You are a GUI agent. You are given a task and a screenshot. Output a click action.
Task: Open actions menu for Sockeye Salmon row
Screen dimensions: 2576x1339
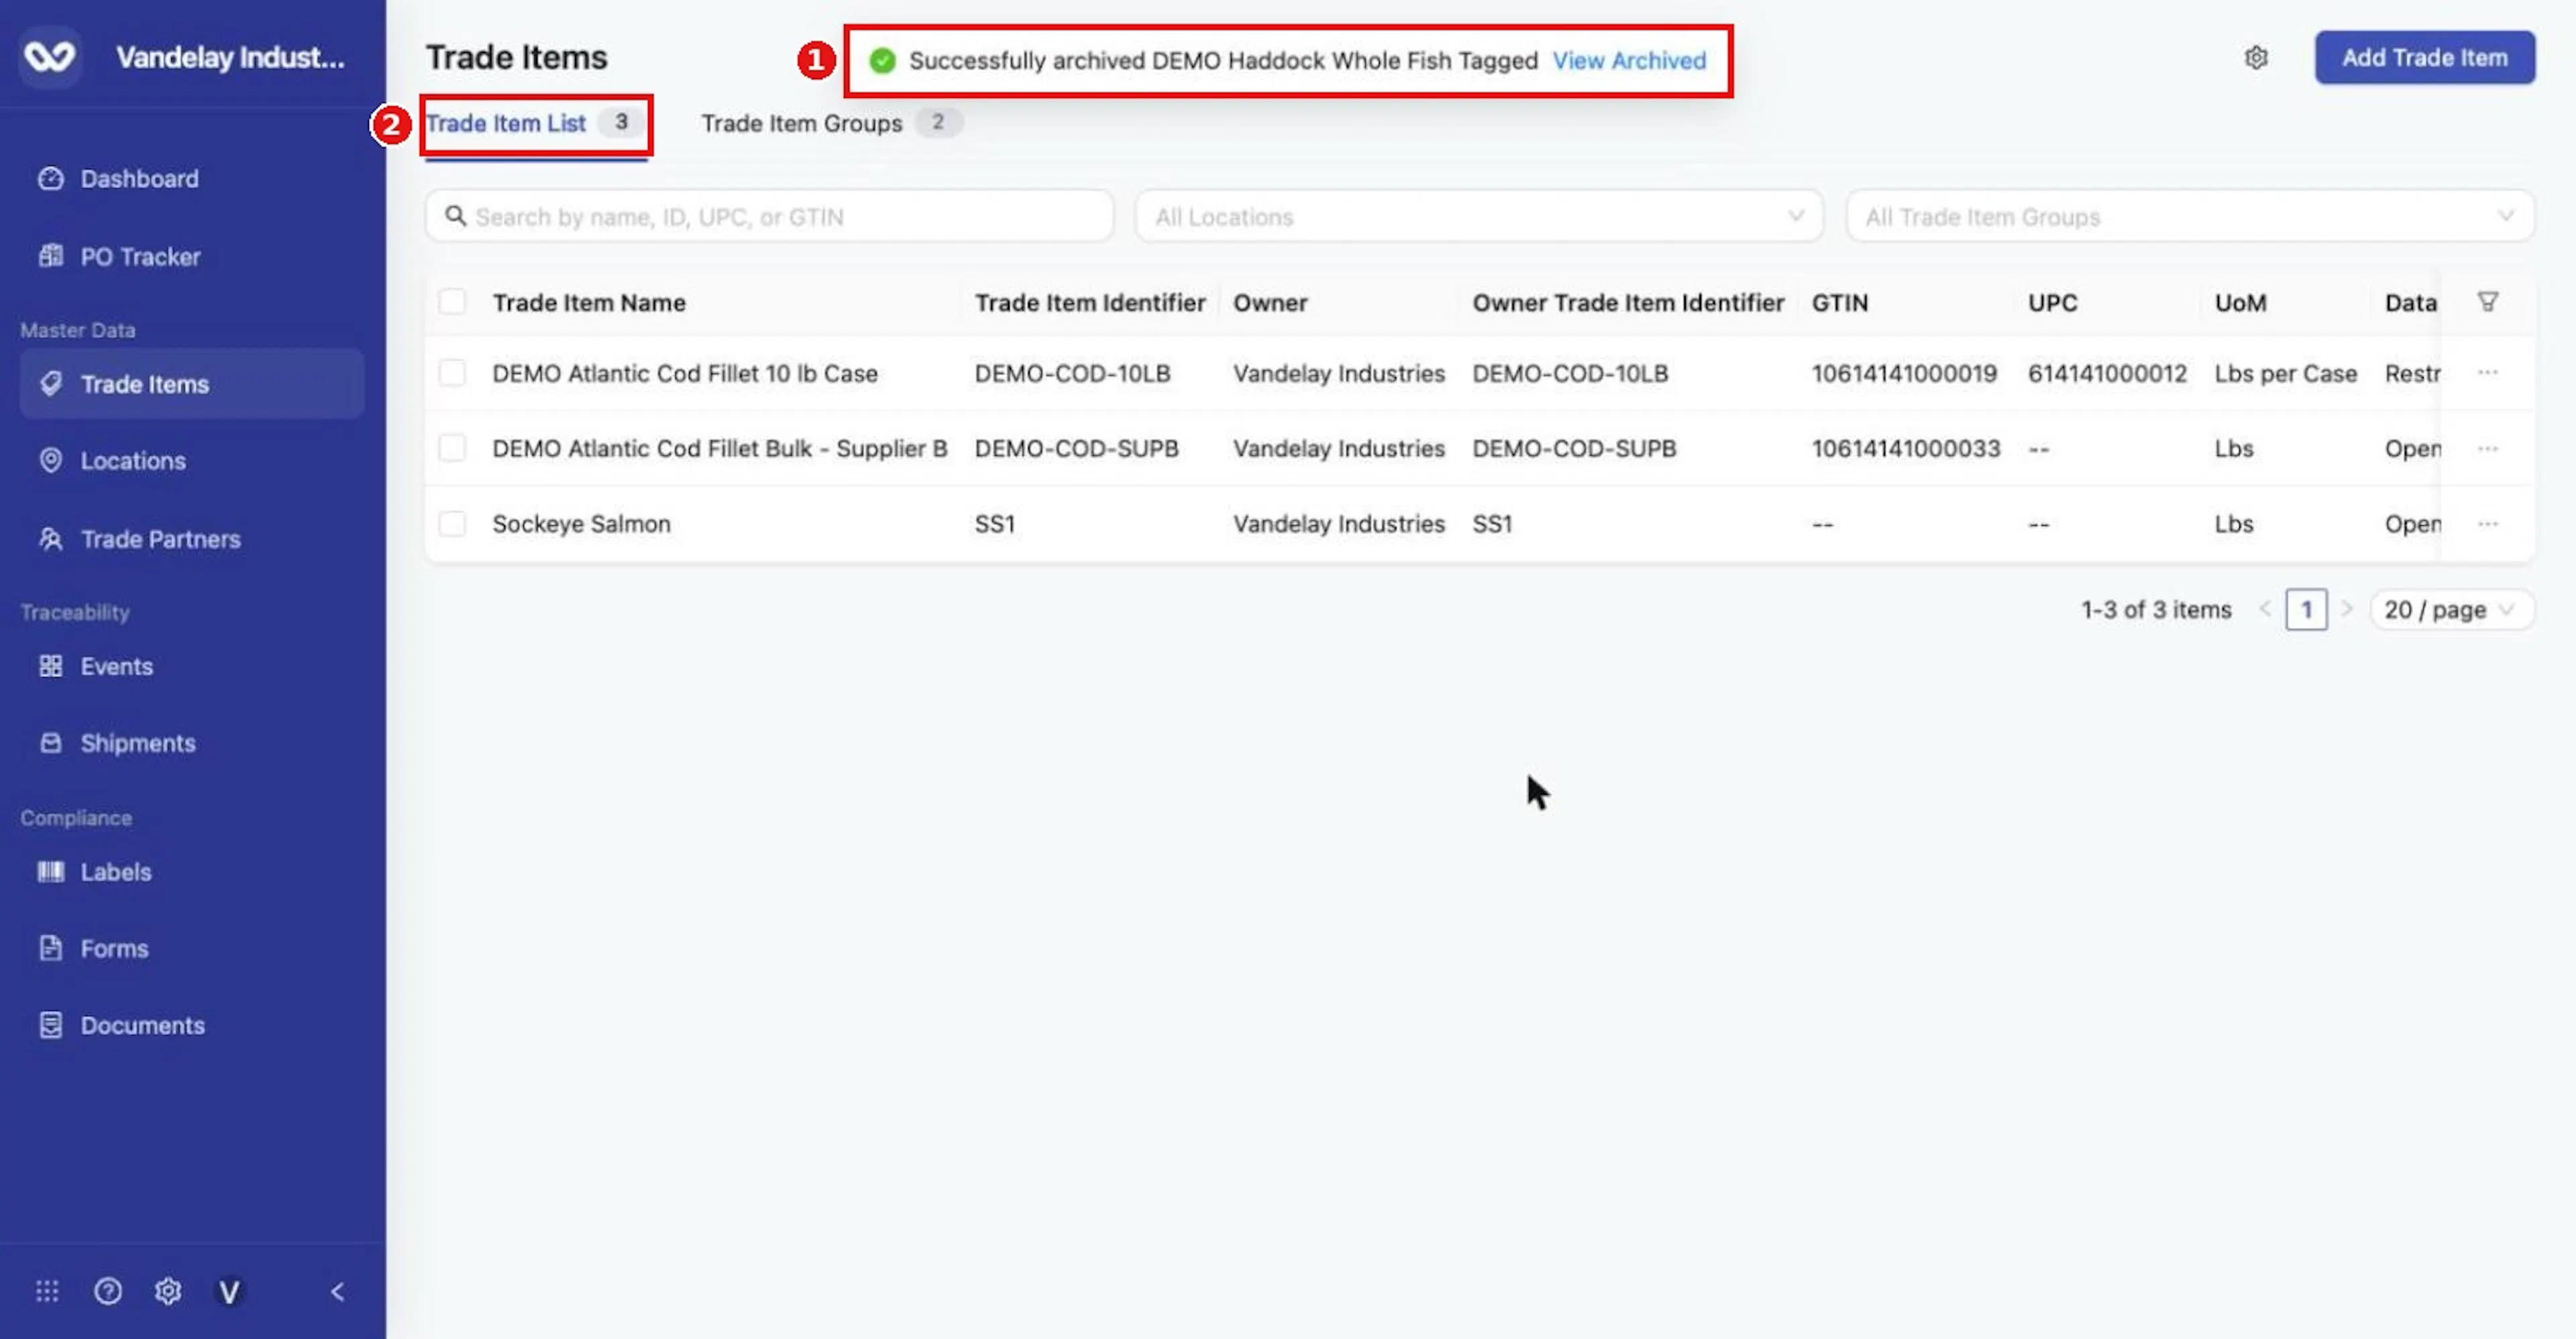point(2488,524)
